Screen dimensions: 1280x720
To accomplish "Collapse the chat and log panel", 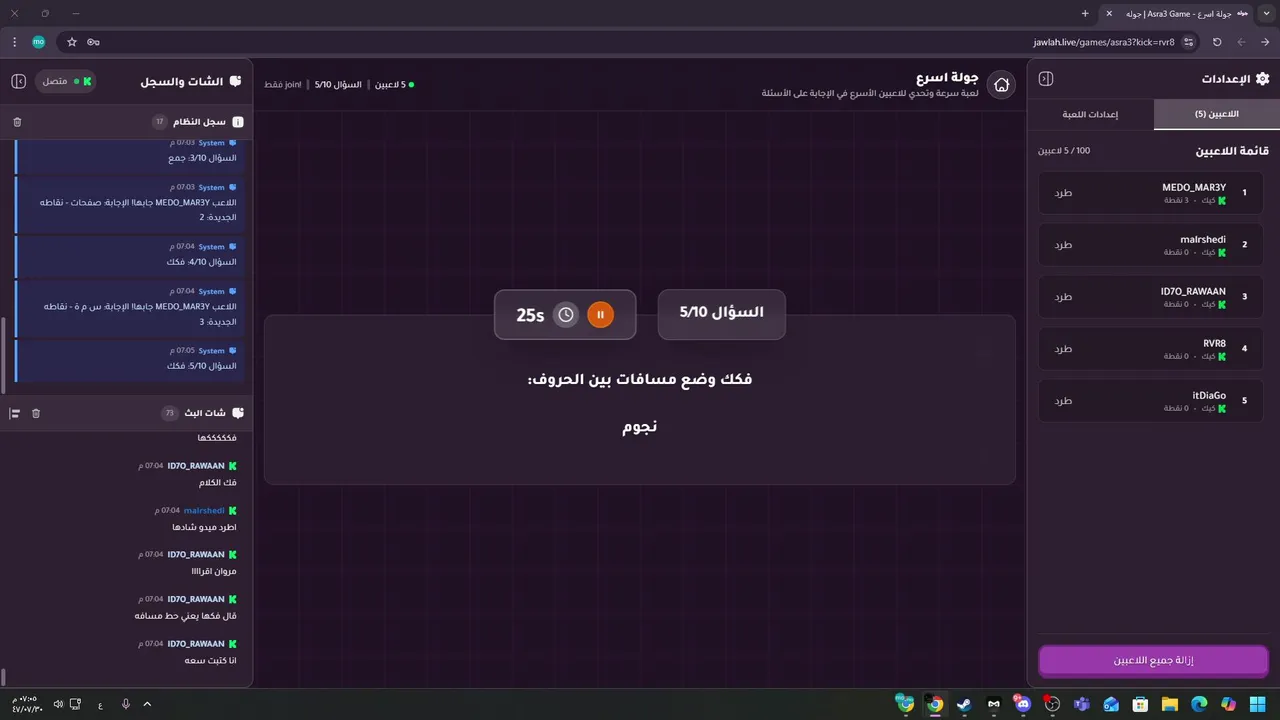I will coord(18,81).
